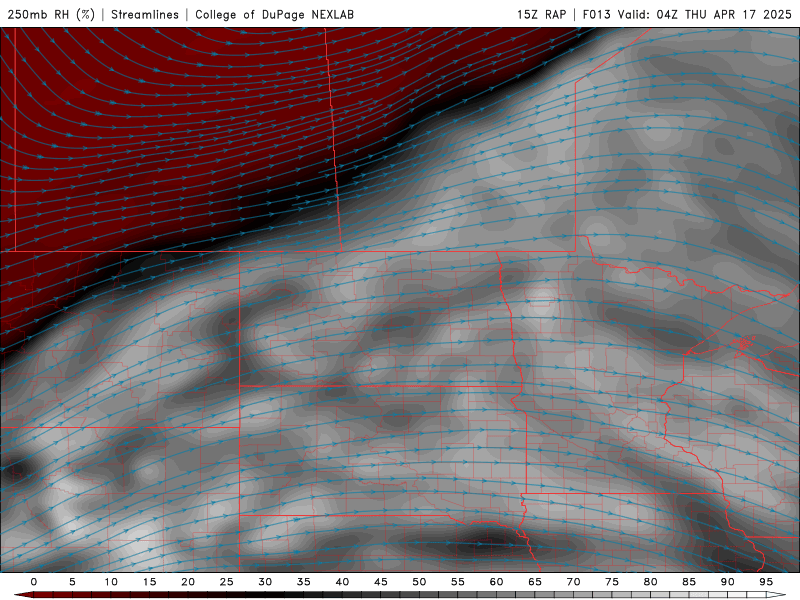Image resolution: width=800 pixels, height=600 pixels.
Task: Click the colorbar label '45'
Action: pos(381,582)
